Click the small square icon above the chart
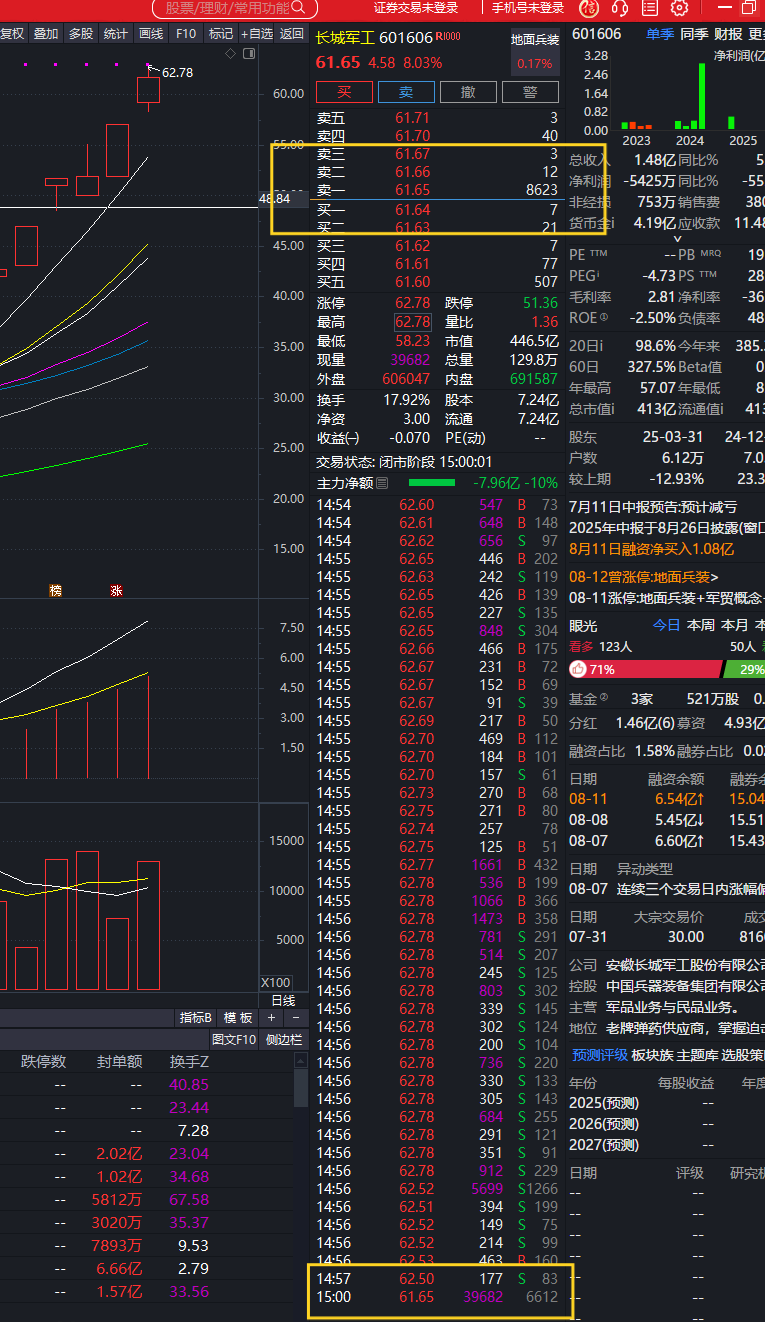The height and width of the screenshot is (1322, 765). coord(247,53)
